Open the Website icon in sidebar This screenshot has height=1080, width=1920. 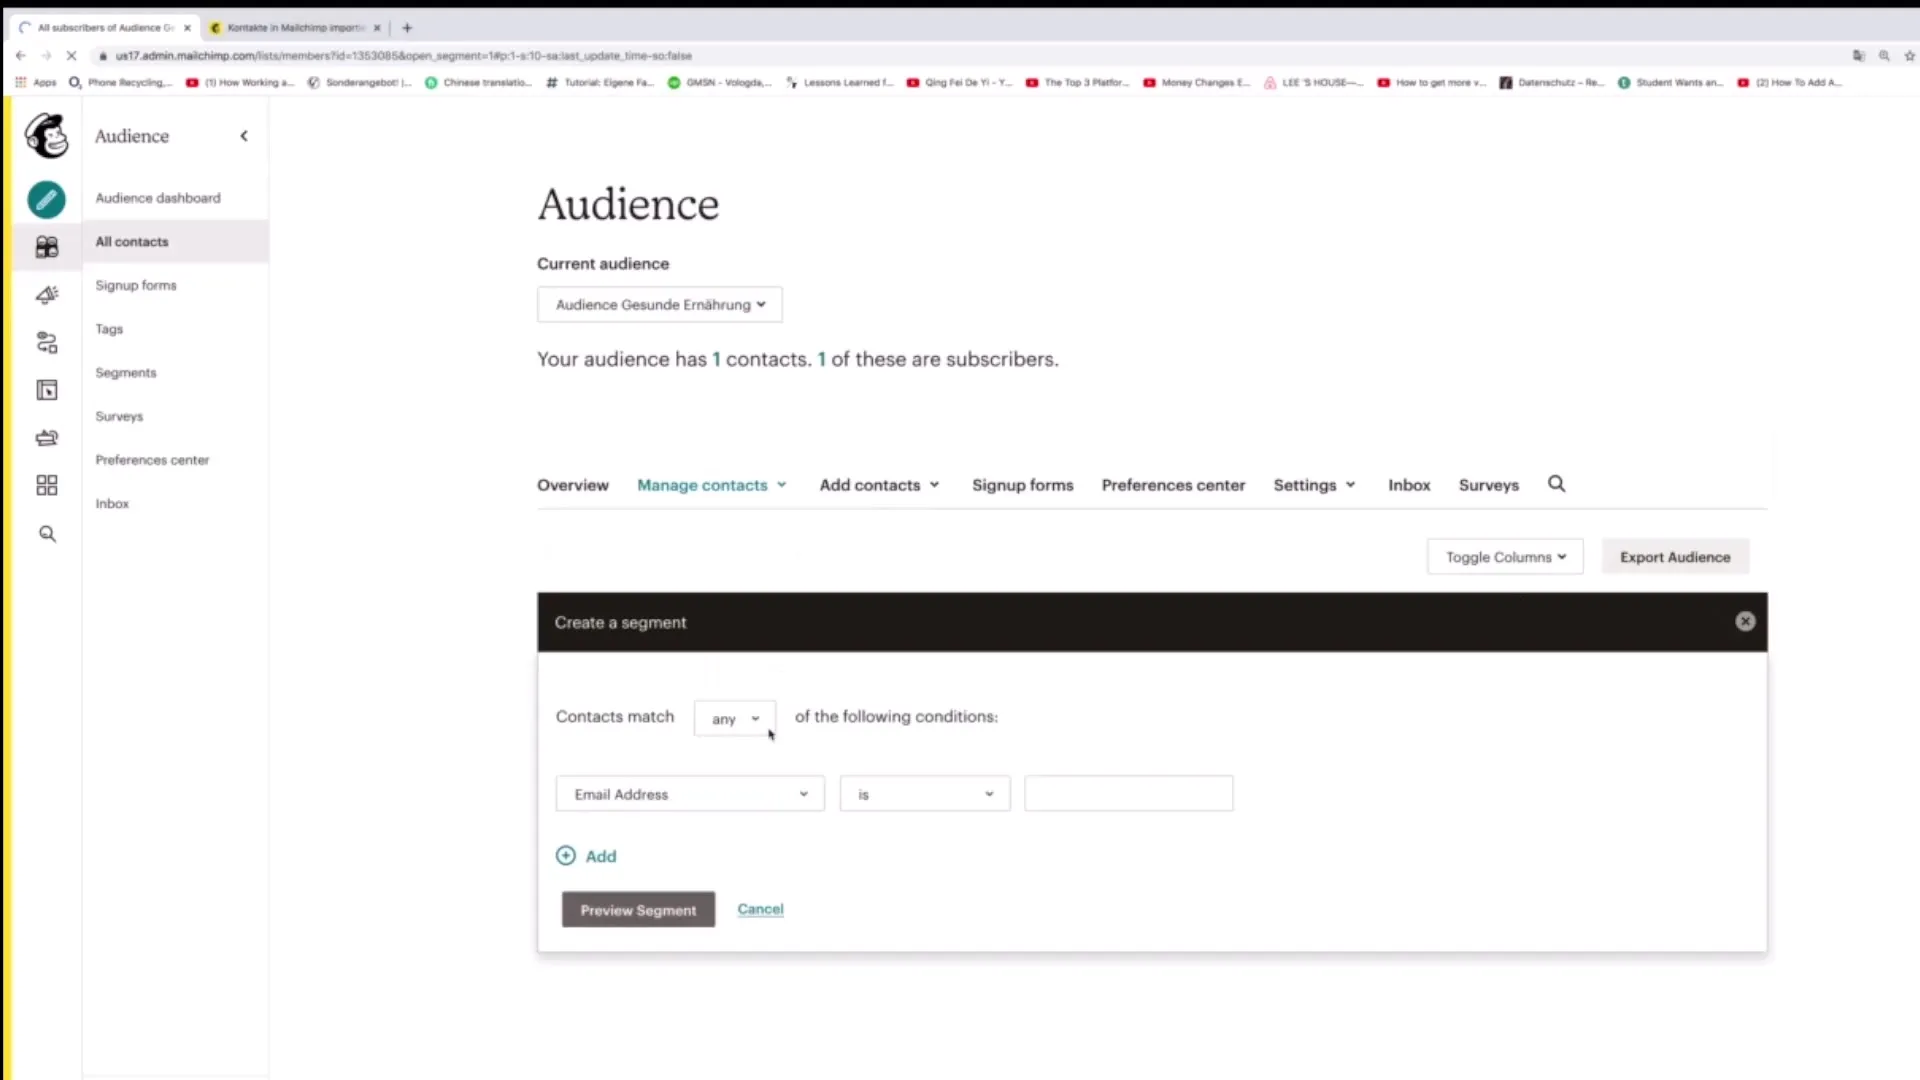47,390
